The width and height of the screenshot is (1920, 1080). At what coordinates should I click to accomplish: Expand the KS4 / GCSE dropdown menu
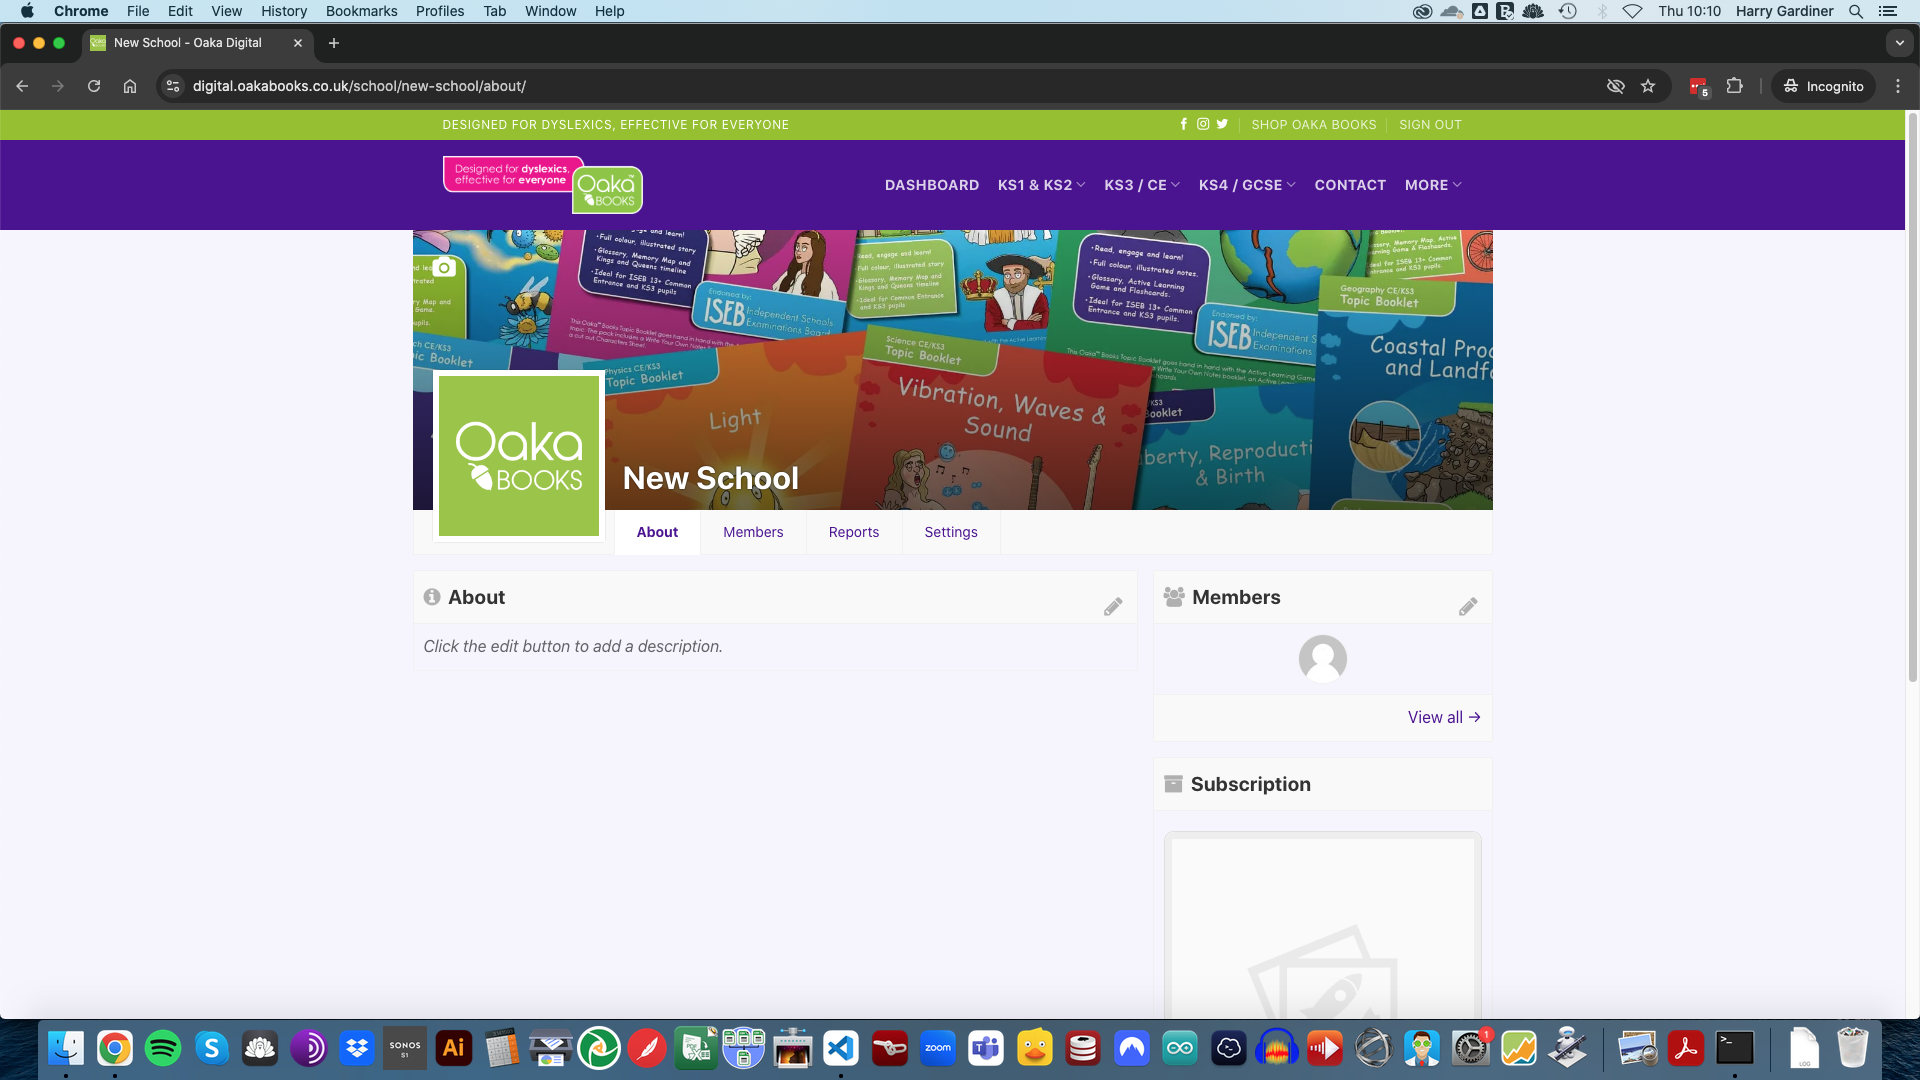1247,185
